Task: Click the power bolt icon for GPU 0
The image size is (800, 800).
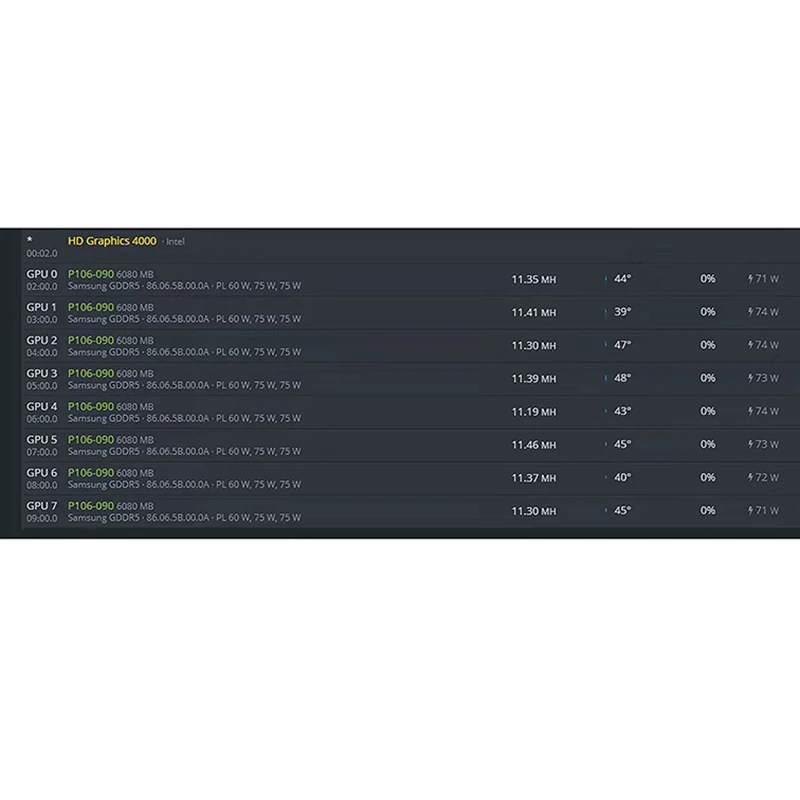Action: point(751,279)
